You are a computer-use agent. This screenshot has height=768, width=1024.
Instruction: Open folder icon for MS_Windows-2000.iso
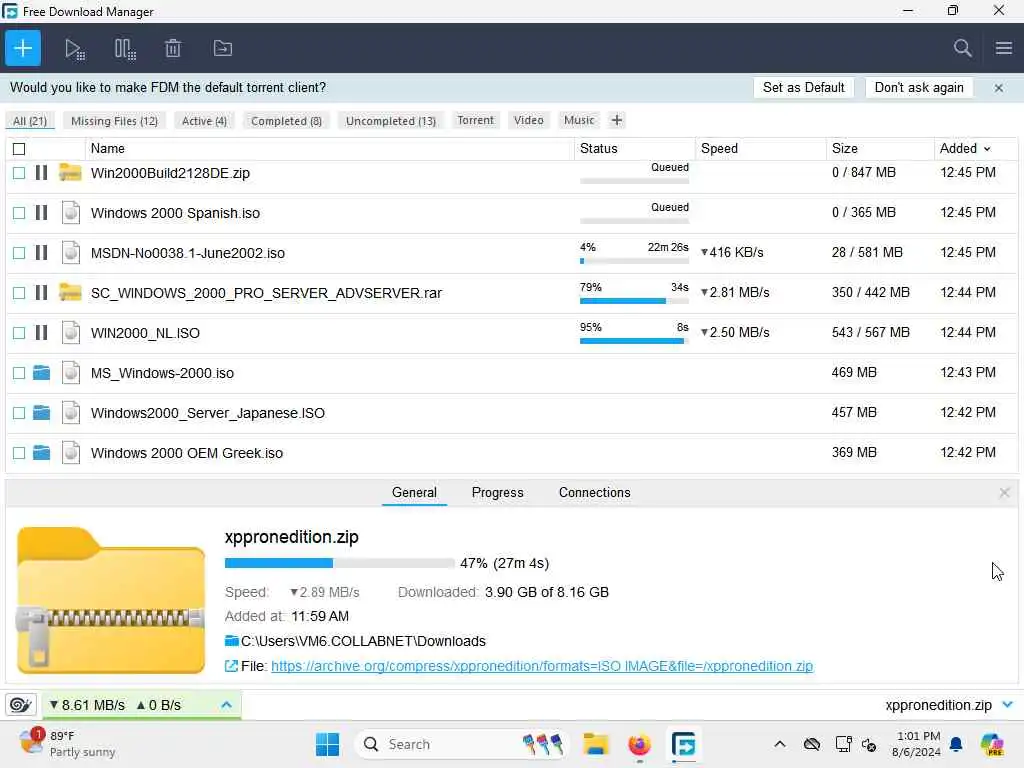coord(41,373)
